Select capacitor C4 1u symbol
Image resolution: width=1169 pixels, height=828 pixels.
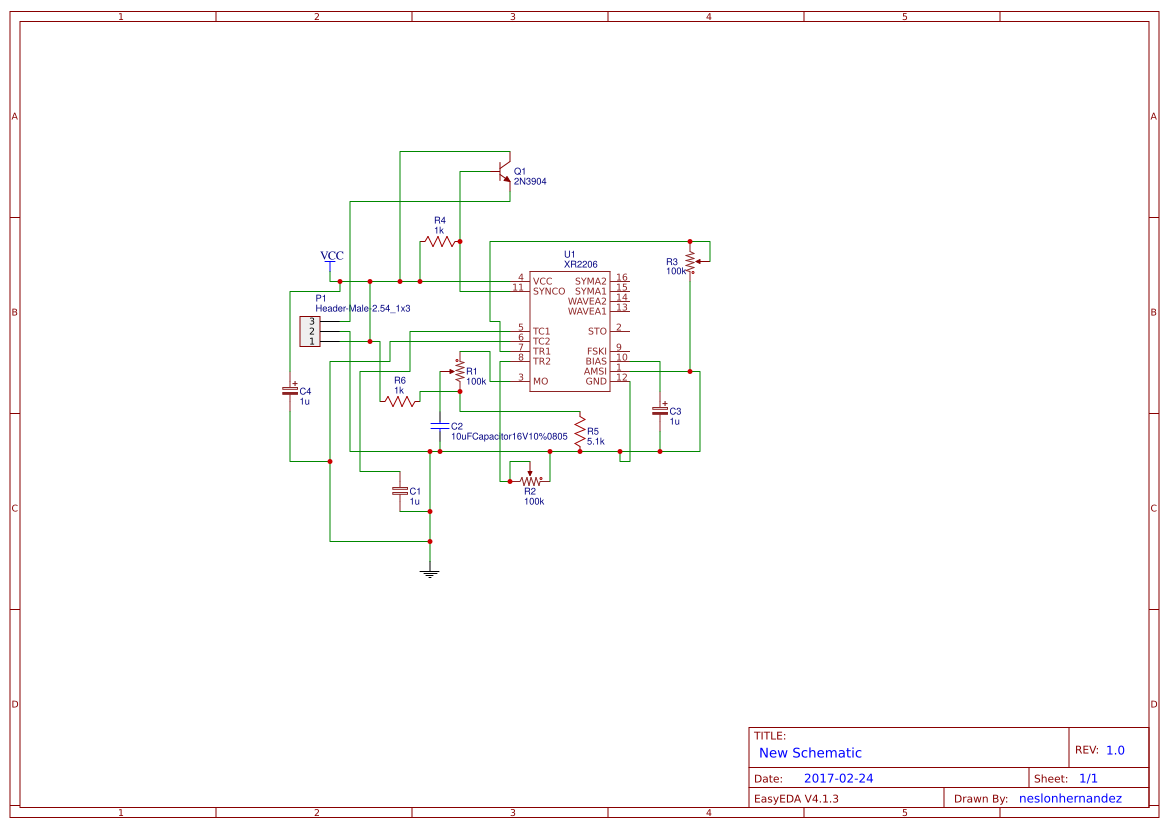click(292, 392)
